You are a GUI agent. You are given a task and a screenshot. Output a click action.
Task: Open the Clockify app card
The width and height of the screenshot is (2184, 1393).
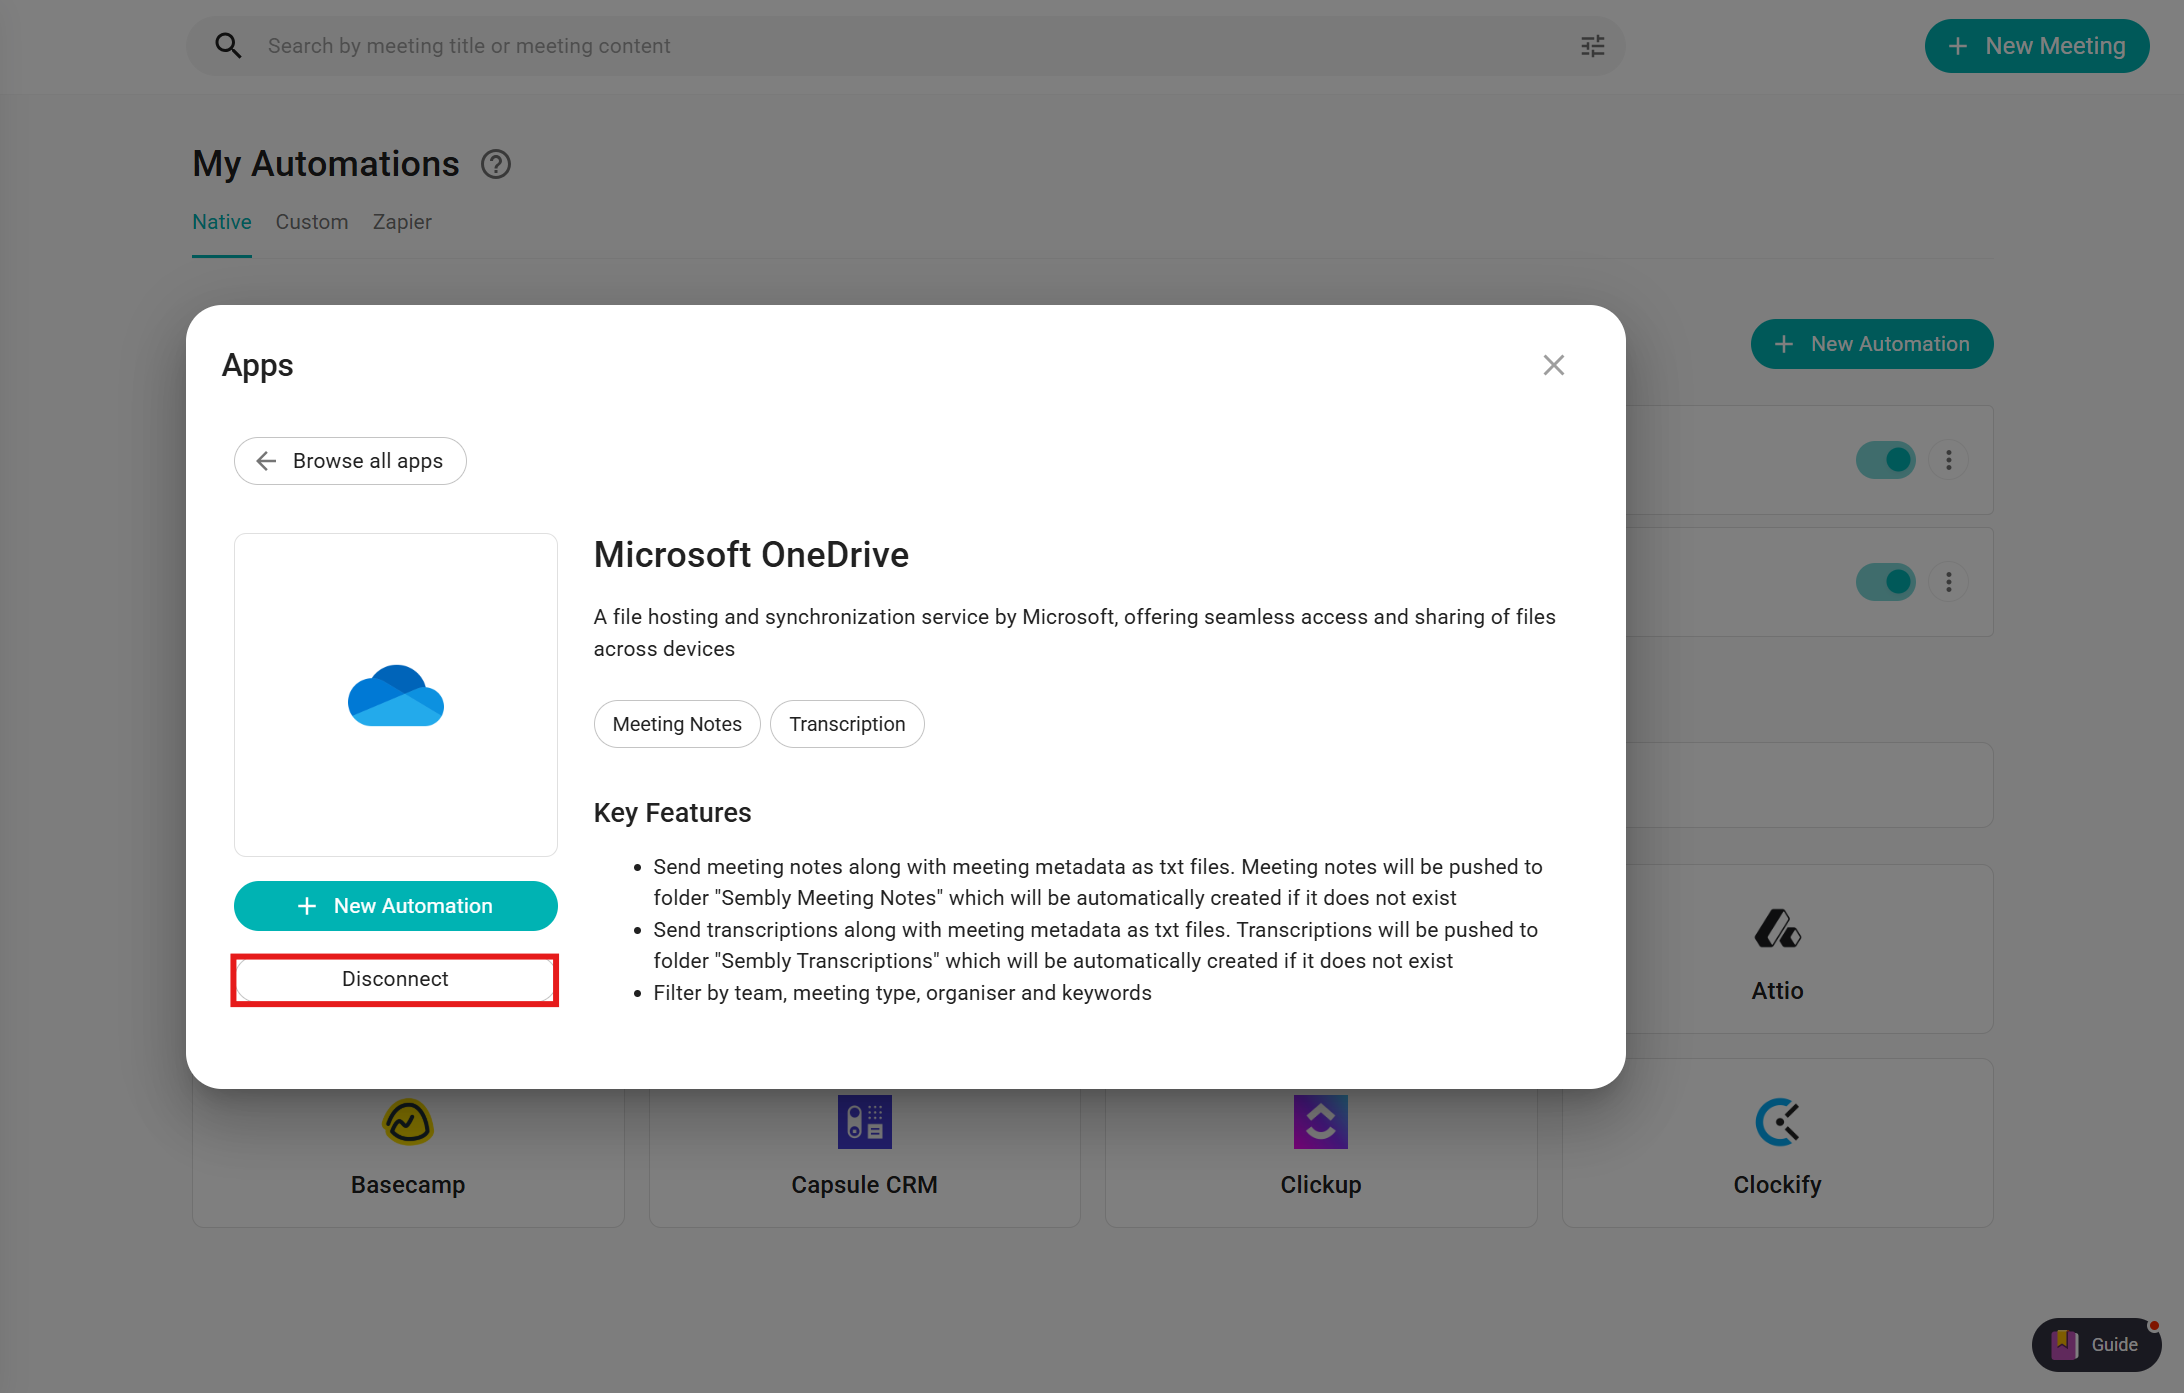click(x=1777, y=1145)
